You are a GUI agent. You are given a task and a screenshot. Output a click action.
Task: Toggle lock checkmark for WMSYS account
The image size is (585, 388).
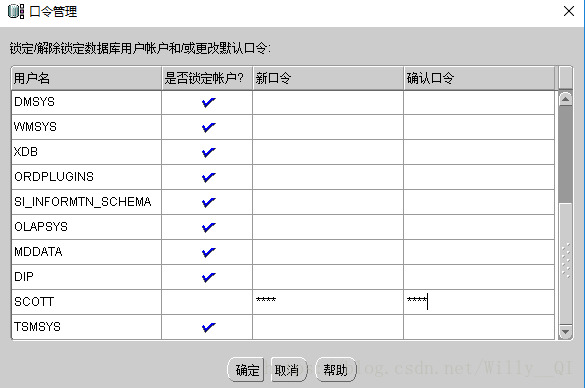(x=208, y=127)
